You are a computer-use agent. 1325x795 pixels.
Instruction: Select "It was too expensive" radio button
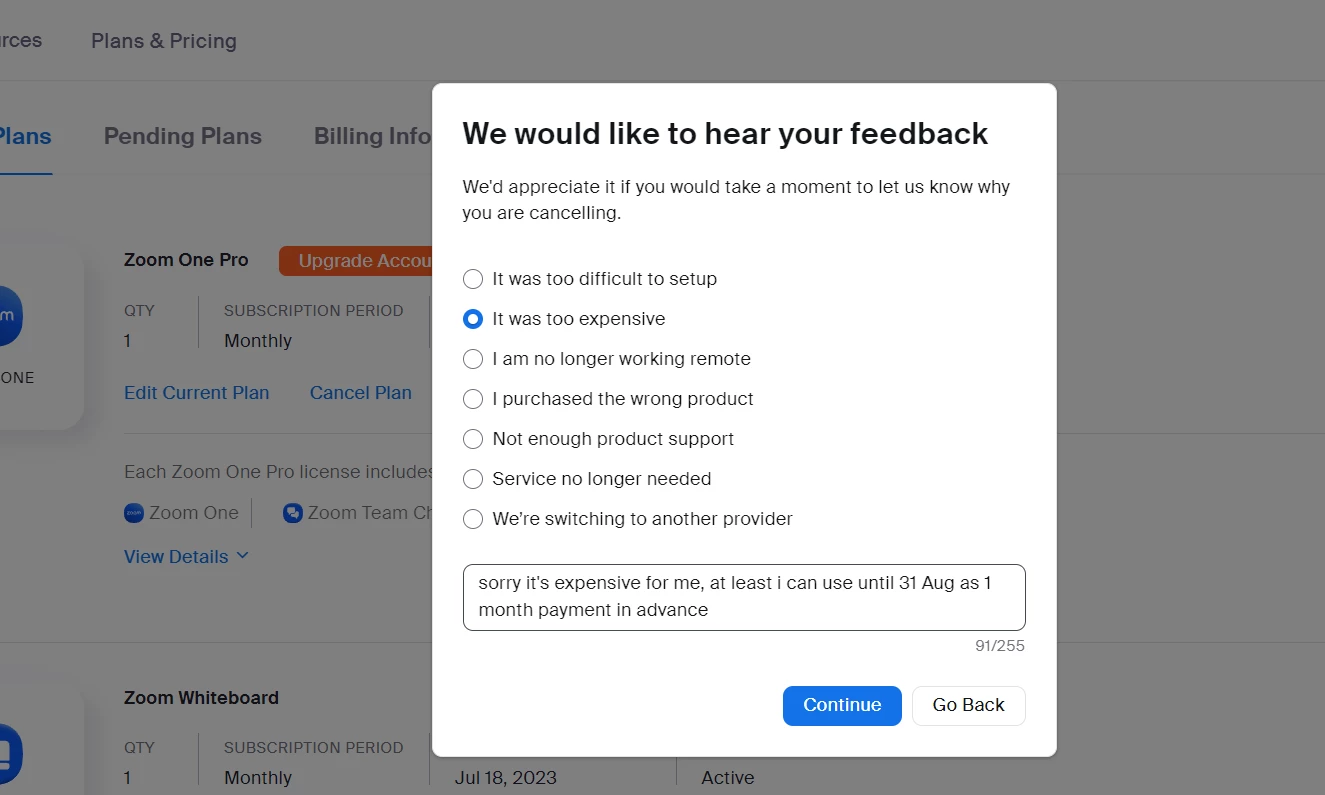473,319
